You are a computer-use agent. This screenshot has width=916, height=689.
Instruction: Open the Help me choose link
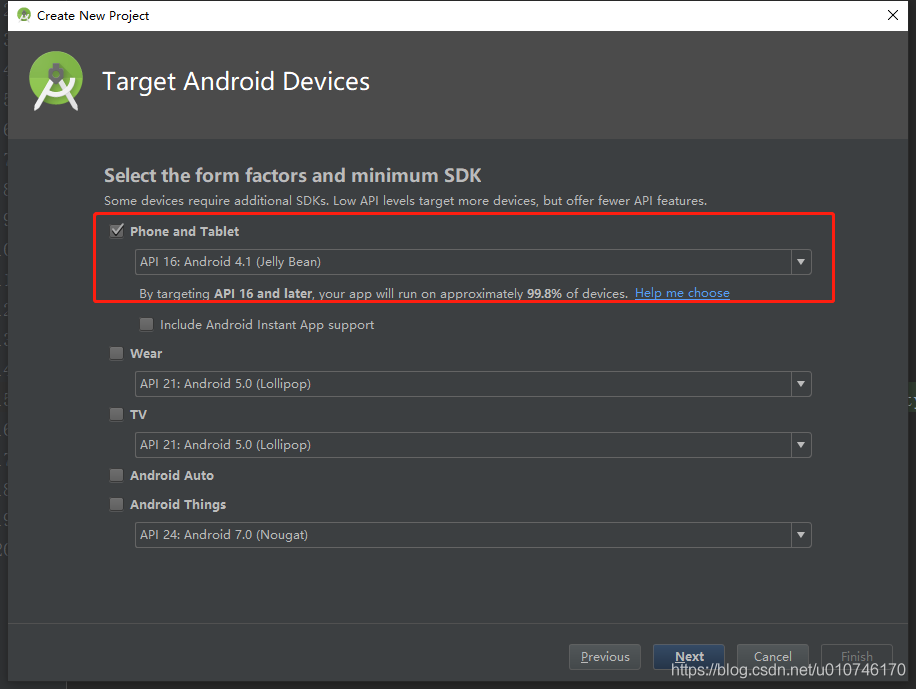click(x=682, y=293)
